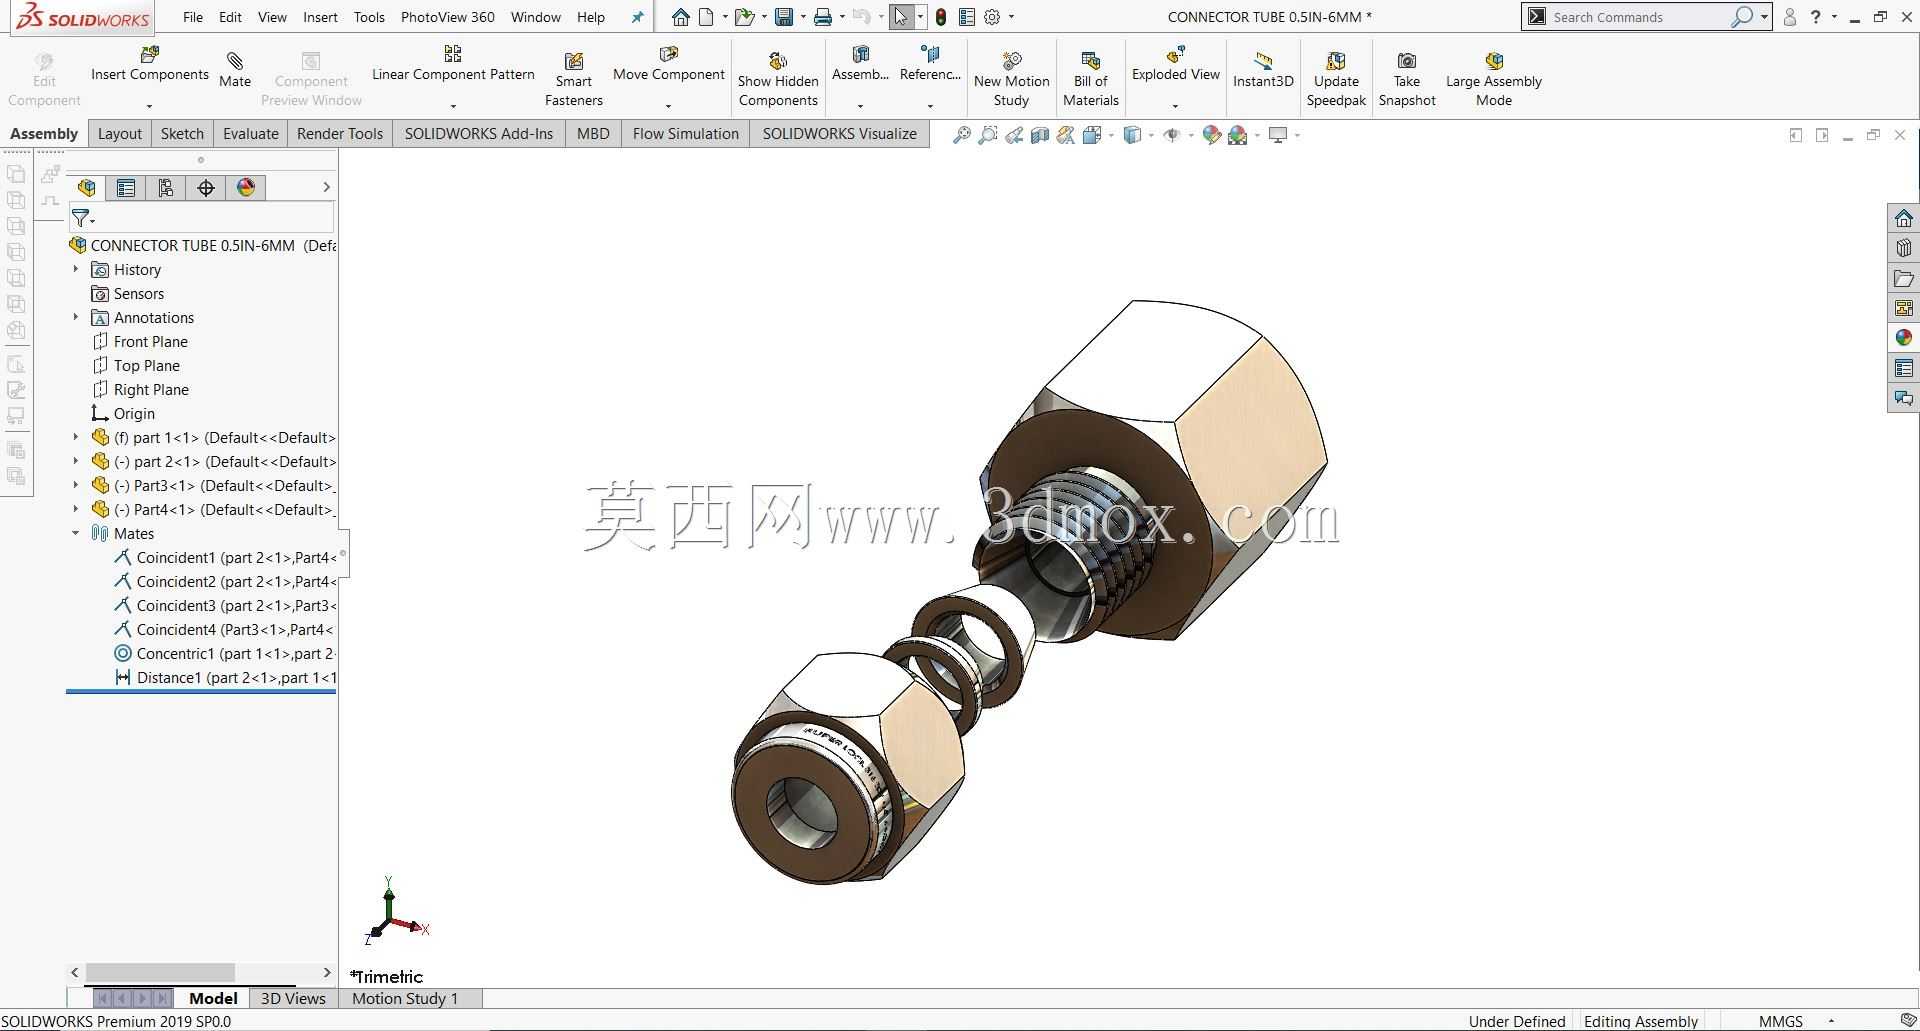Viewport: 1920px width, 1031px height.
Task: Click the Save icon
Action: pos(784,17)
